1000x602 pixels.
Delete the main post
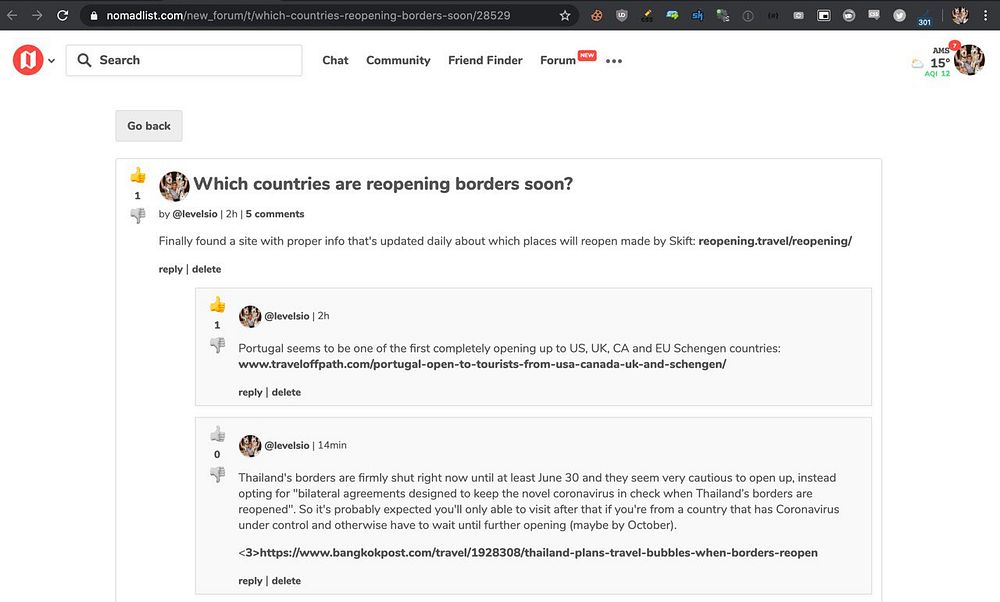tap(207, 269)
